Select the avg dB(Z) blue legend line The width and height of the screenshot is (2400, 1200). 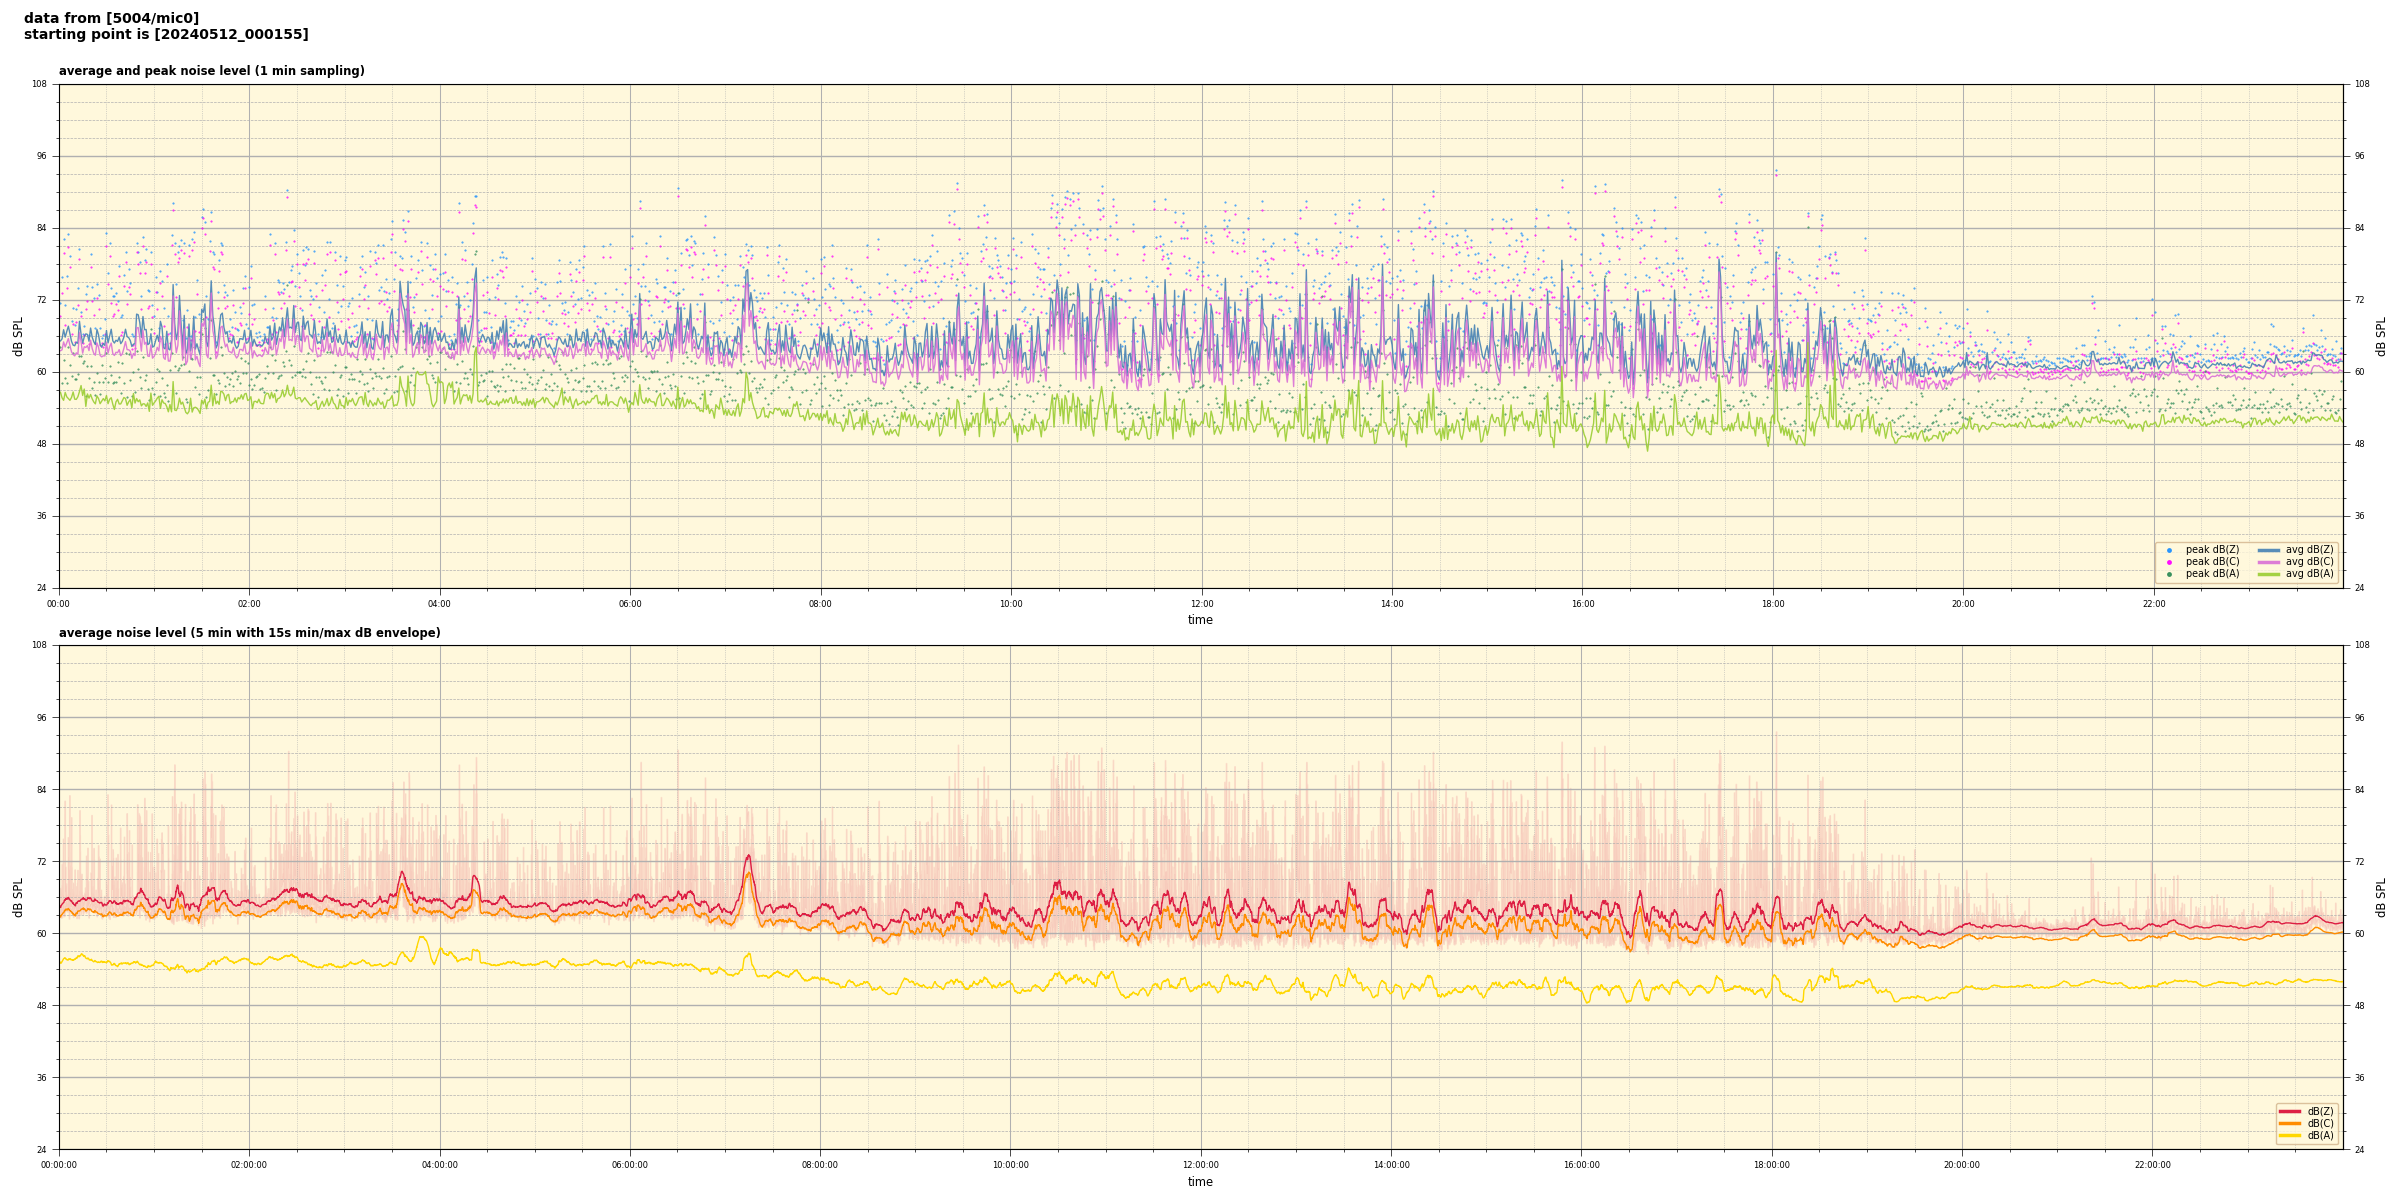(x=2268, y=550)
